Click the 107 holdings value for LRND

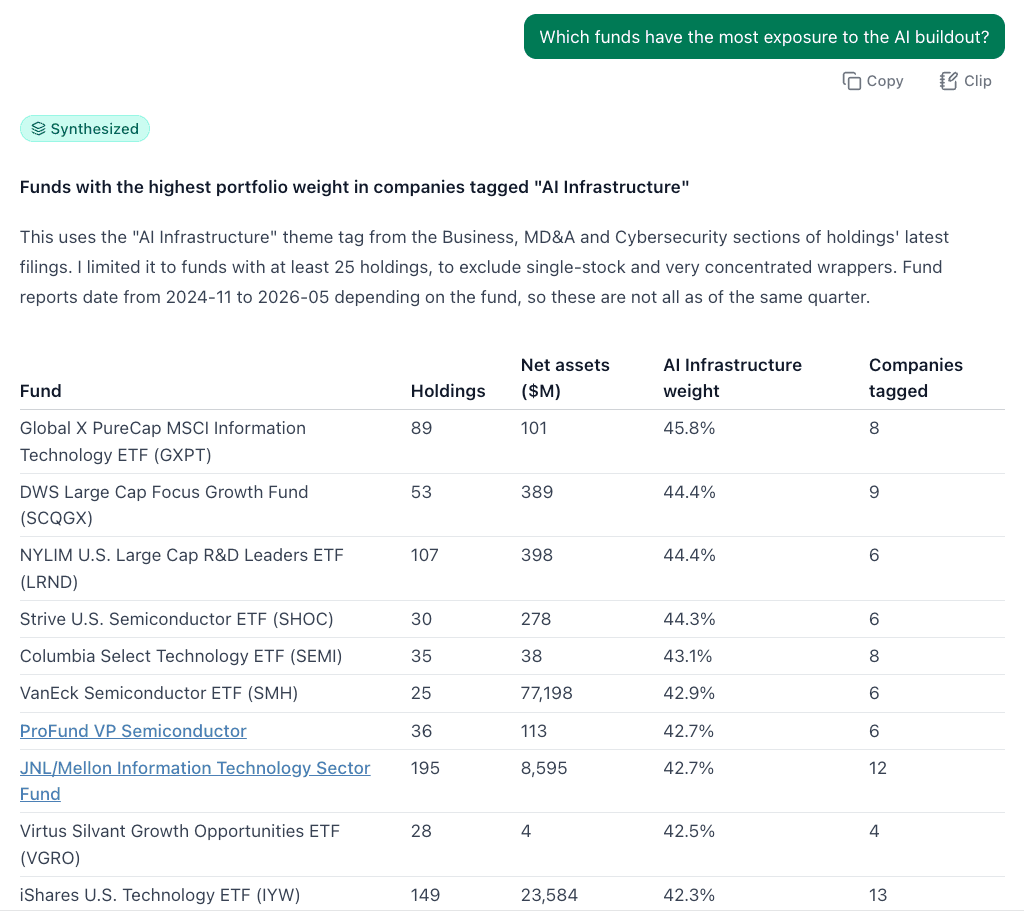coord(424,555)
